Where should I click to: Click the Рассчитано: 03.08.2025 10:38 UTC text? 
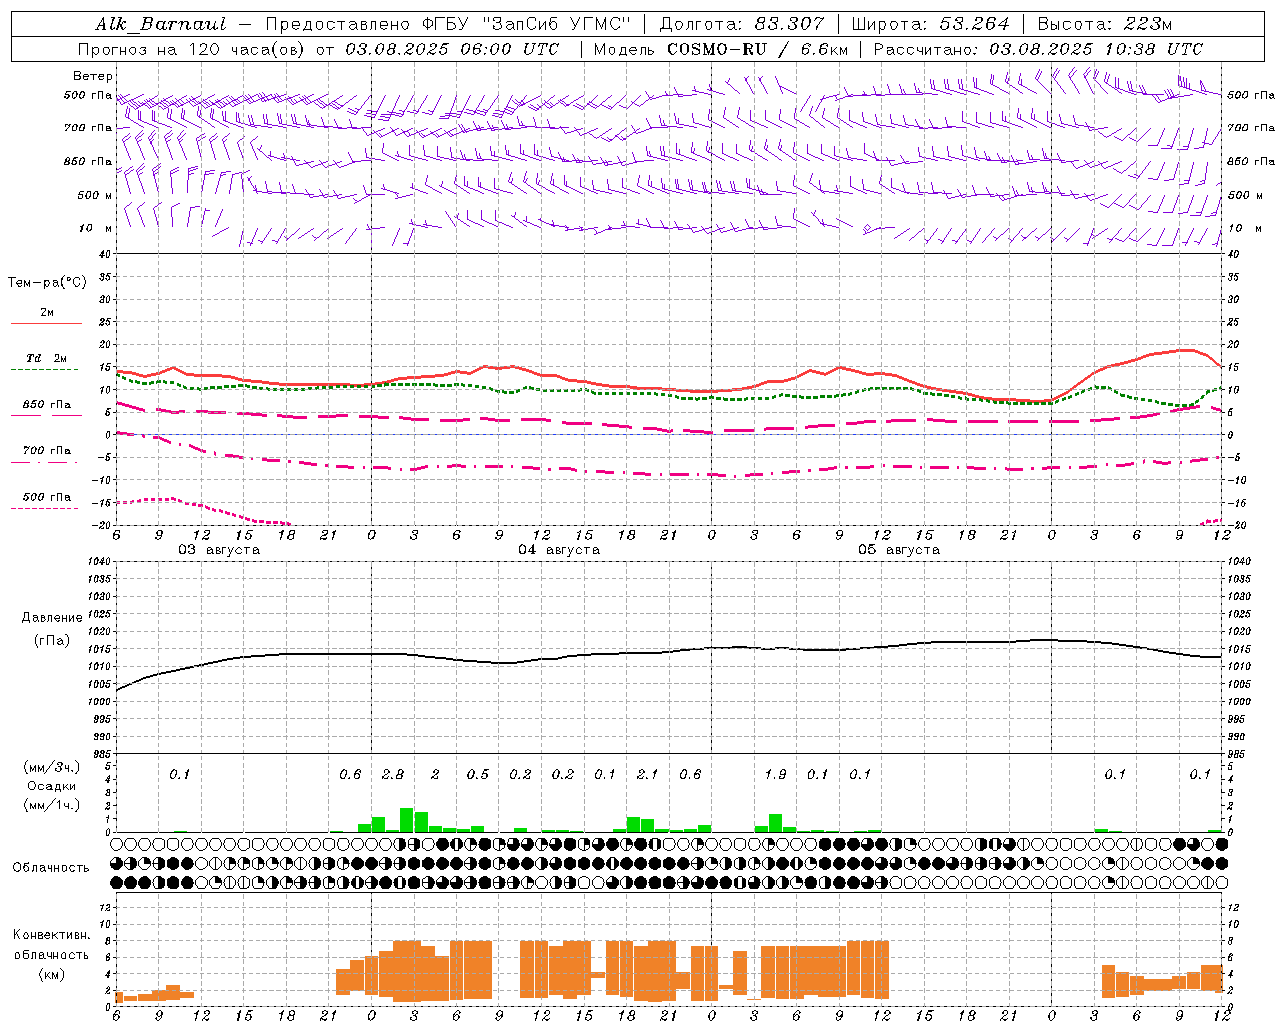point(1038,49)
